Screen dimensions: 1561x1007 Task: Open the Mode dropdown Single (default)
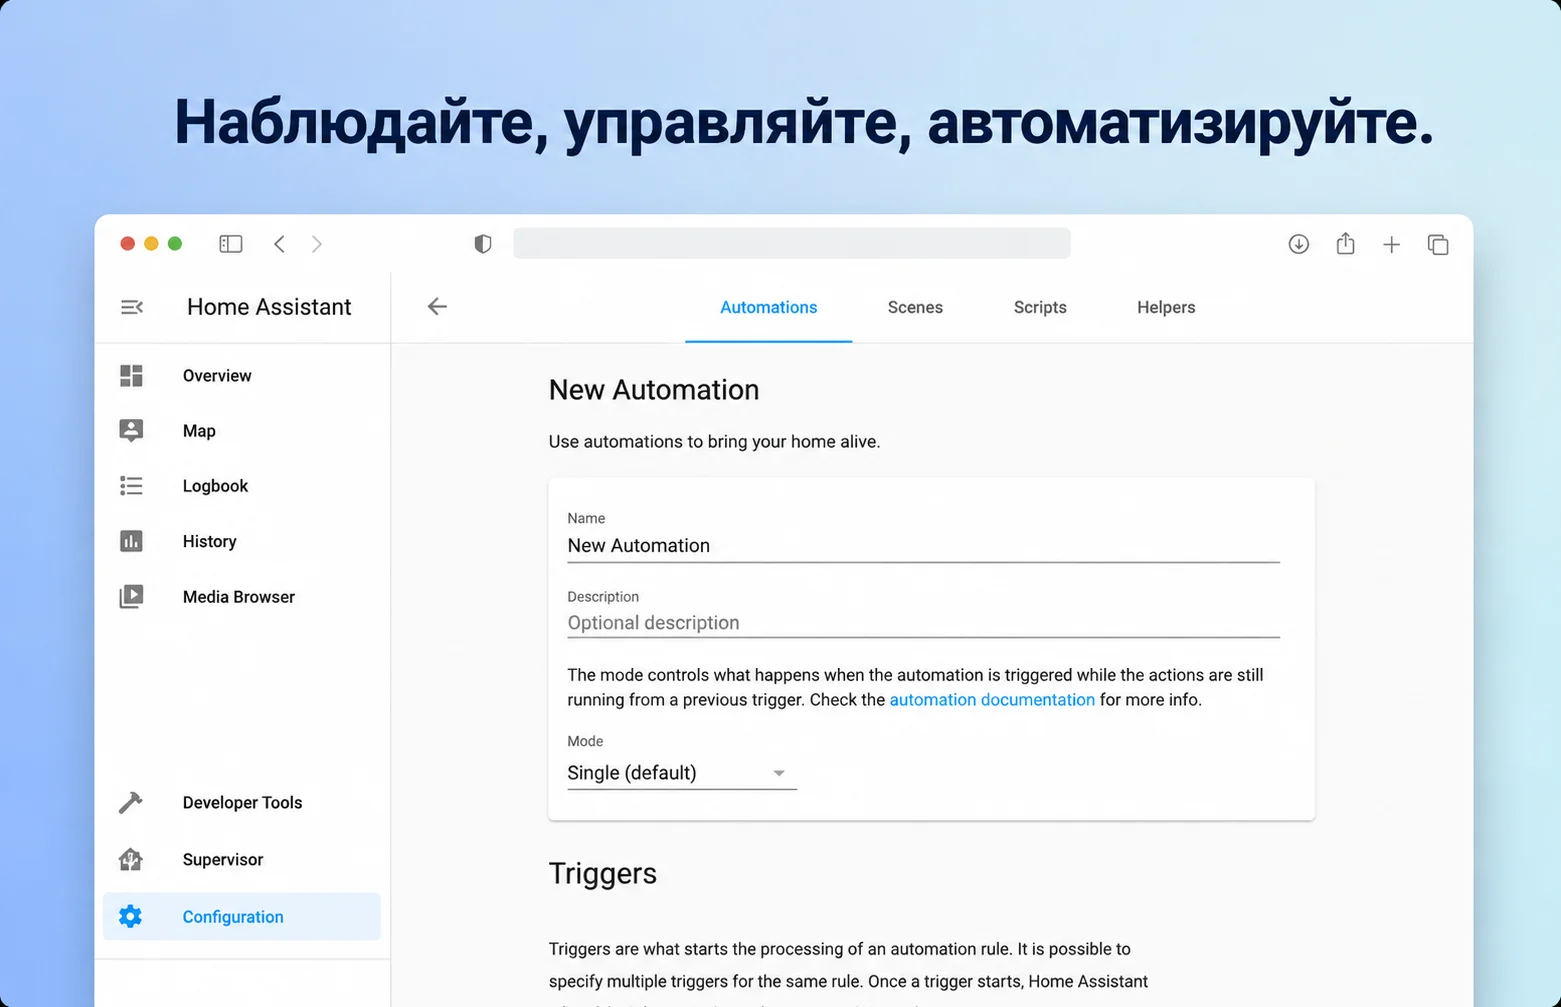click(682, 772)
